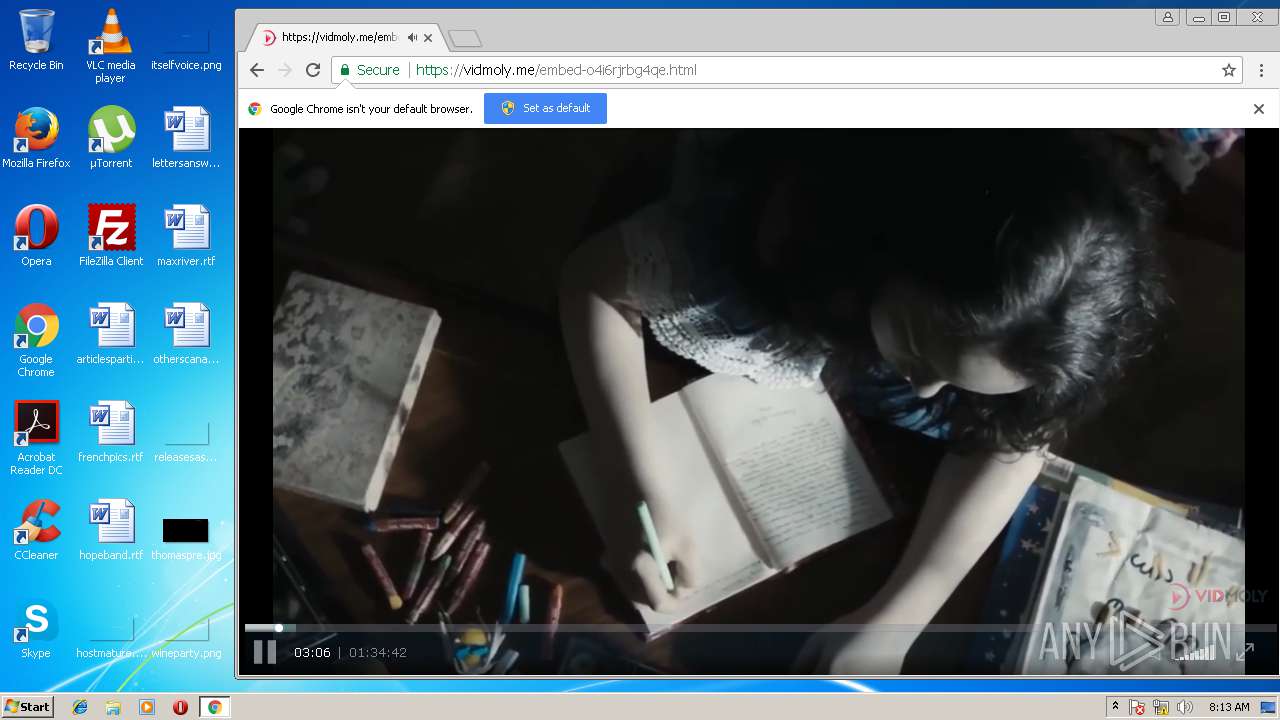Image resolution: width=1280 pixels, height=720 pixels.
Task: Select the frenchpics.rtf document
Action: pos(110,432)
